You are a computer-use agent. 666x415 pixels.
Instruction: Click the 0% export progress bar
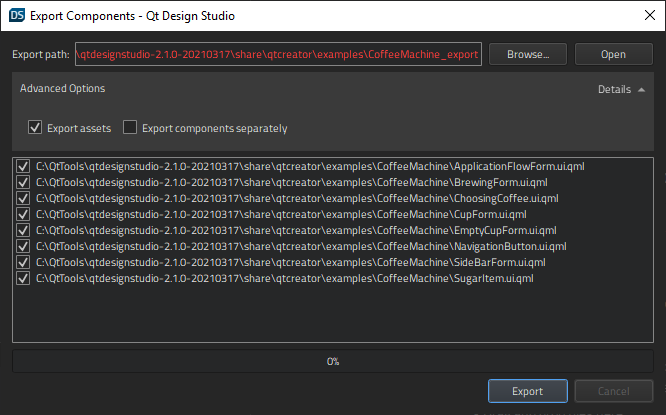pyautogui.click(x=333, y=361)
